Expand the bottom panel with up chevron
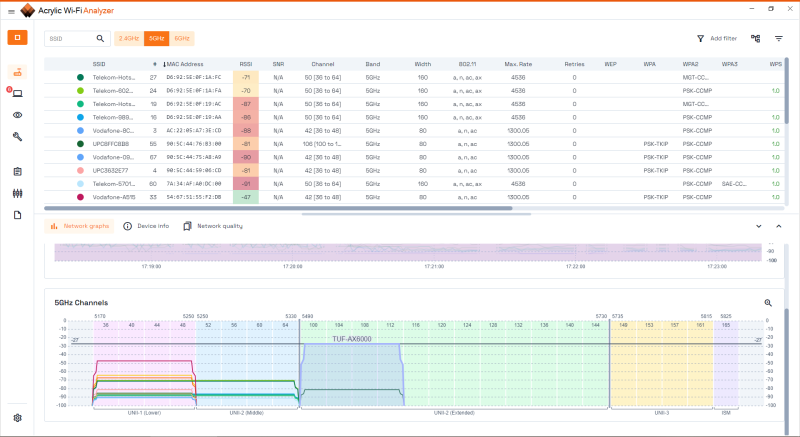The height and width of the screenshot is (437, 800). click(x=779, y=226)
